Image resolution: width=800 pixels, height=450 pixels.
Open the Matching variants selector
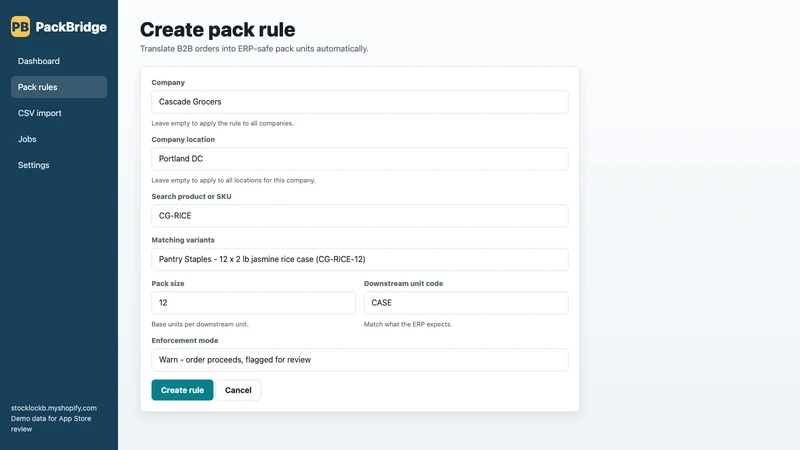tap(360, 259)
